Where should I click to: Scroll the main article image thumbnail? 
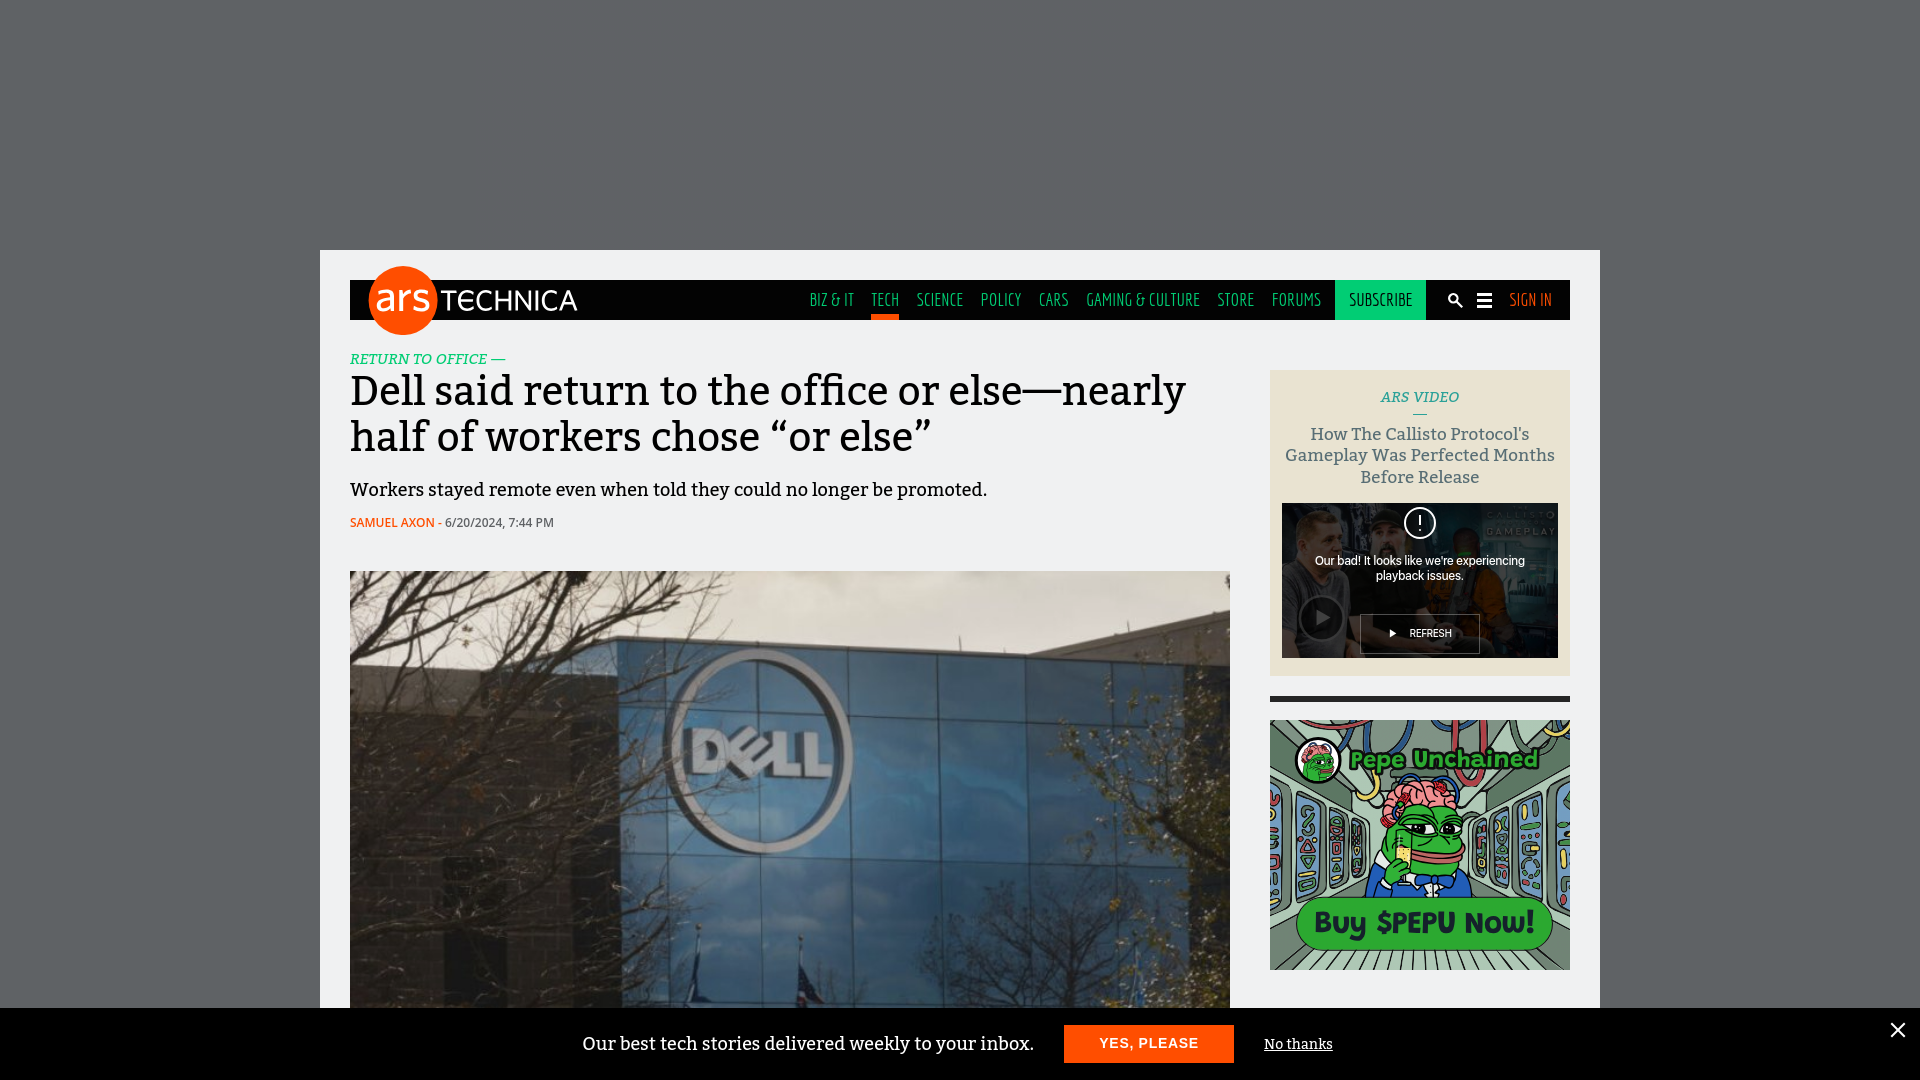click(789, 789)
